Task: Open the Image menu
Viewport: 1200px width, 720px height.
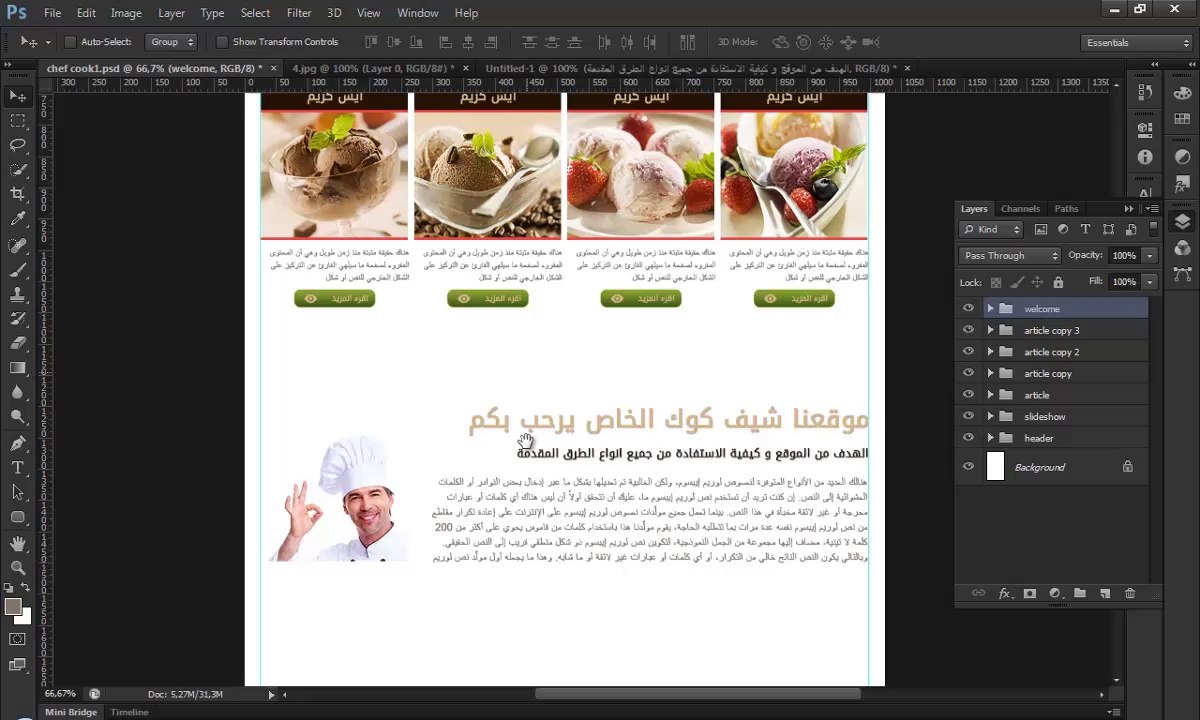Action: (126, 13)
